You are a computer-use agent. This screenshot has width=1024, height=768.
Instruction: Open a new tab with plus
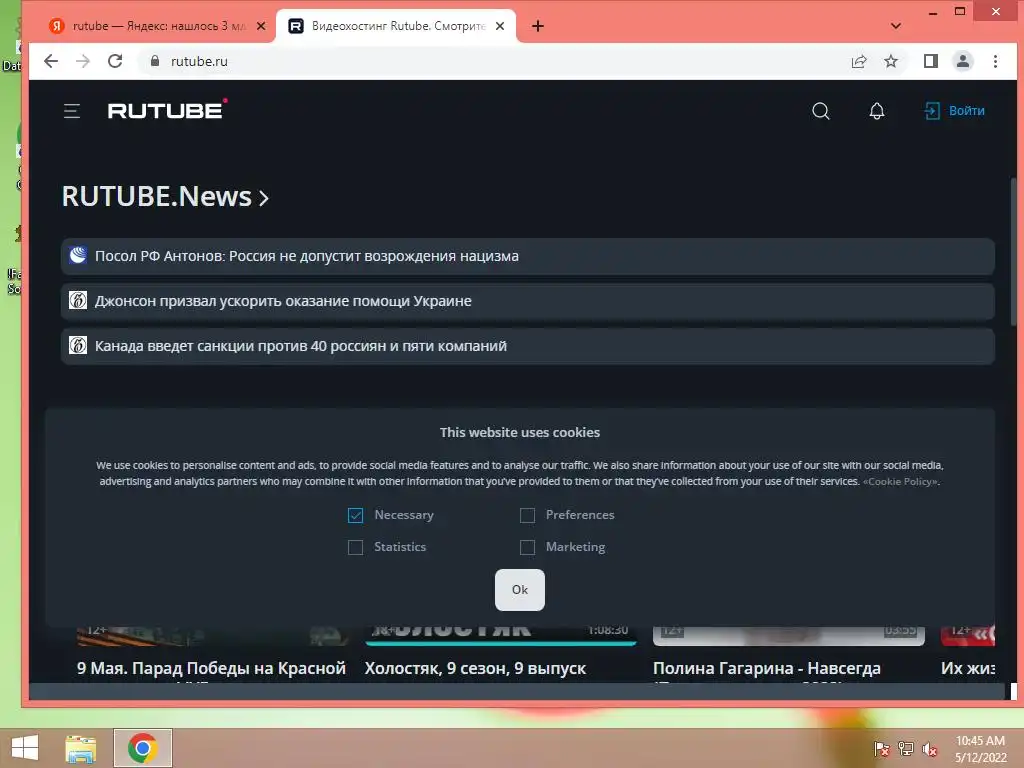point(537,26)
